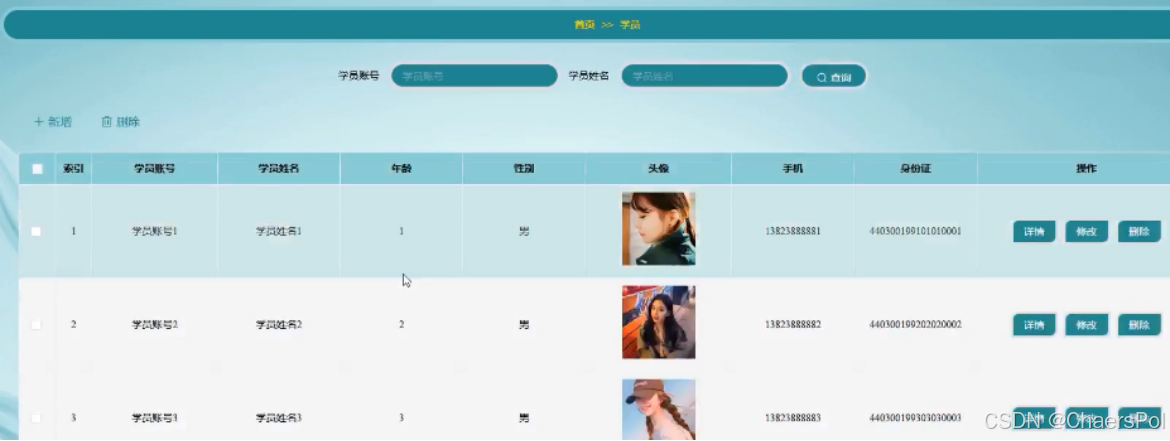
Task: Select the cell text 学员姓名1
Action: coord(279,231)
